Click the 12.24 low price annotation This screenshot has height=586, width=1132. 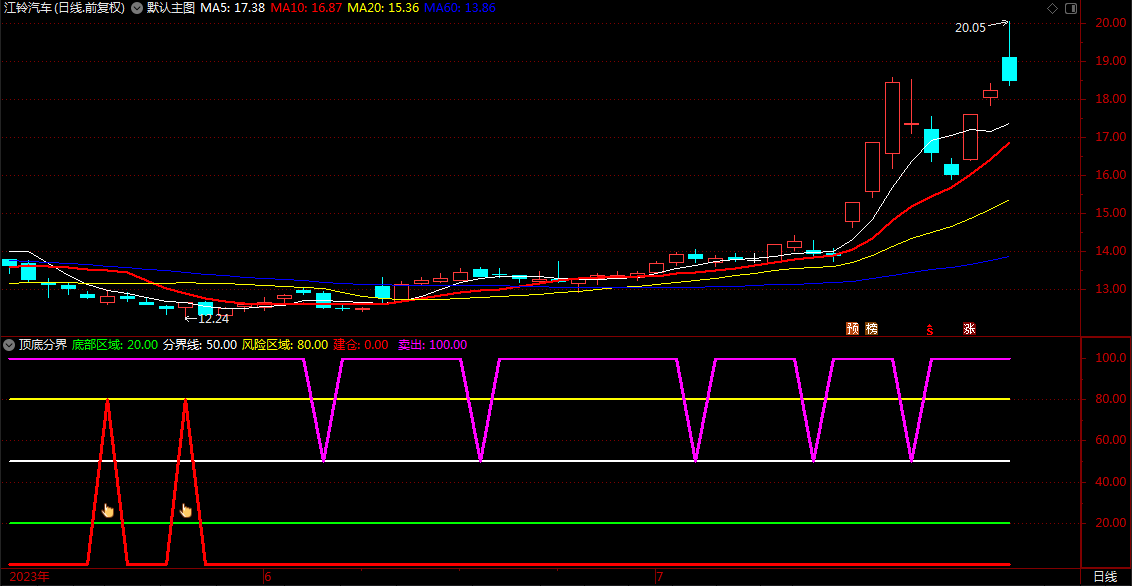(213, 318)
